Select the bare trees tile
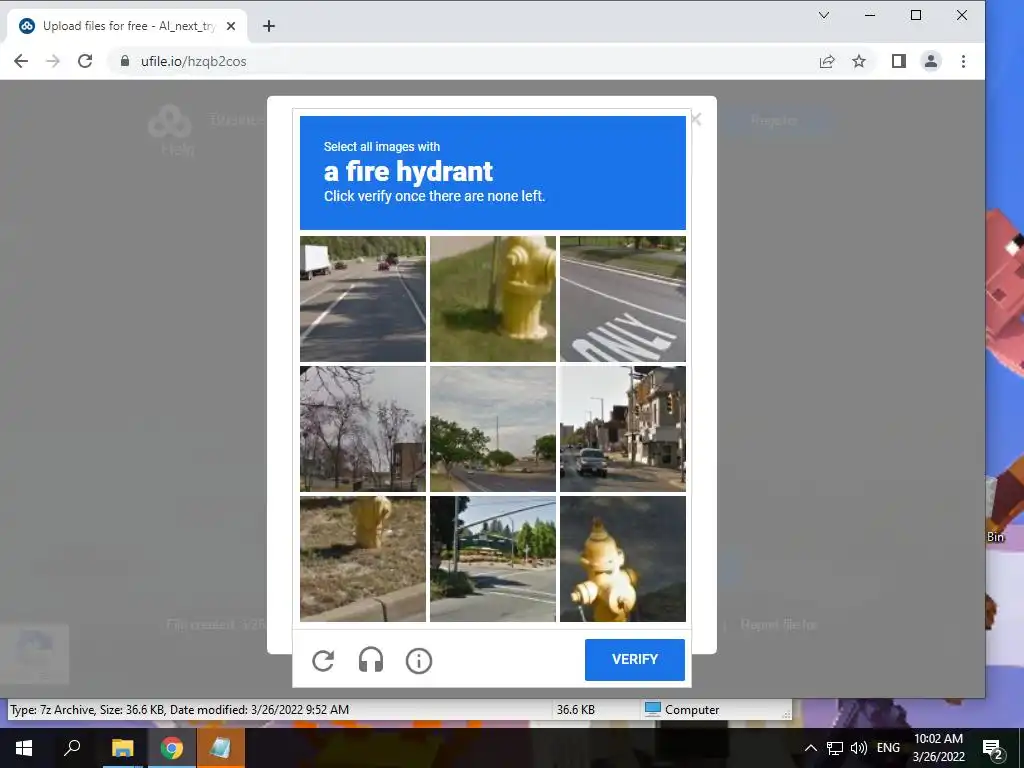Viewport: 1024px width, 768px height. click(x=362, y=428)
